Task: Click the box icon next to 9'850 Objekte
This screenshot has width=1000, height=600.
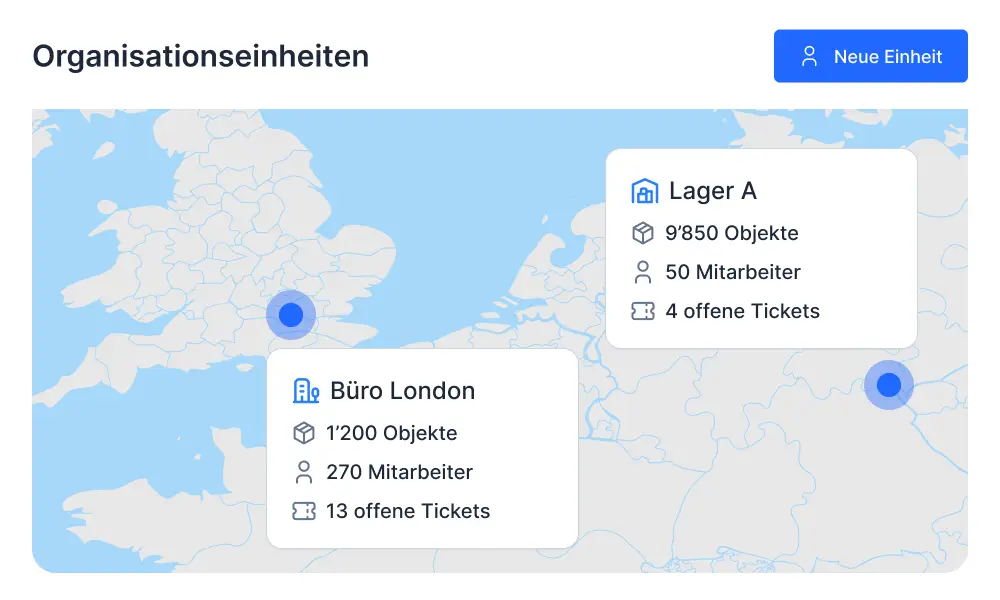Action: [643, 233]
